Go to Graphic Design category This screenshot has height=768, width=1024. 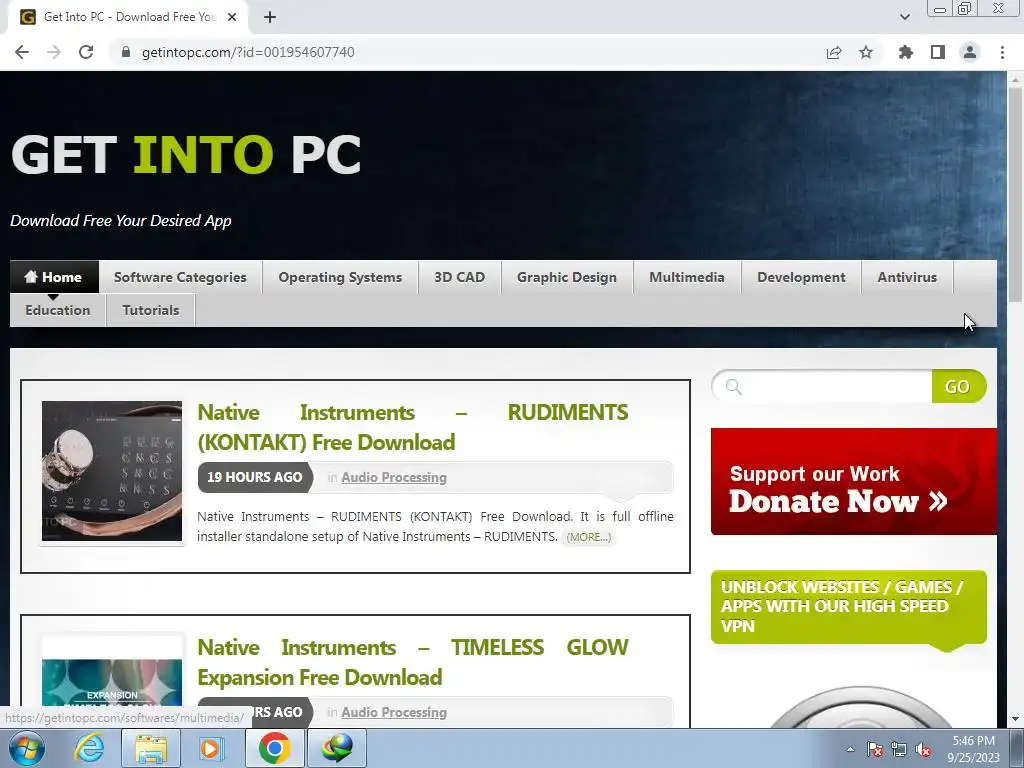tap(567, 277)
